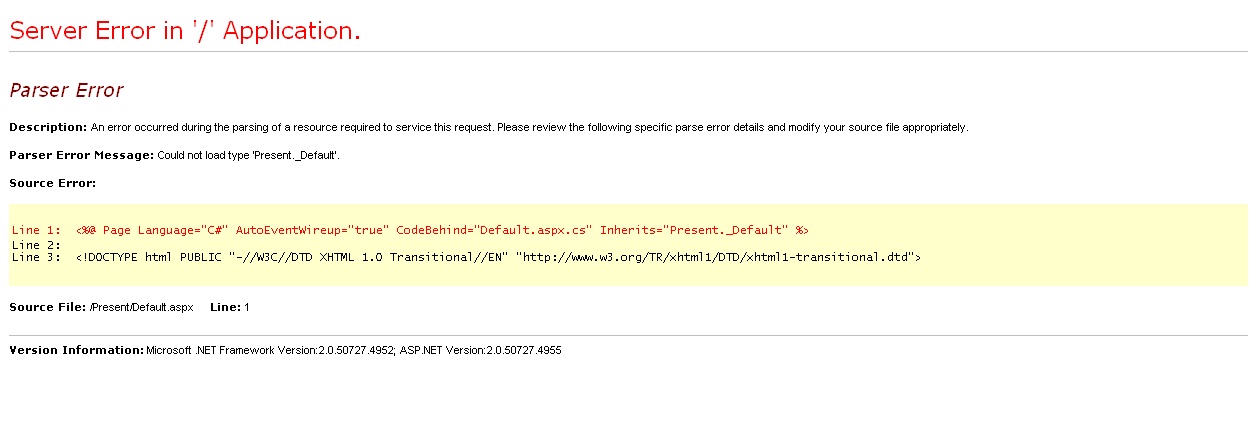Click the red "Line 1:" label
Image resolution: width=1256 pixels, height=438 pixels.
(36, 230)
